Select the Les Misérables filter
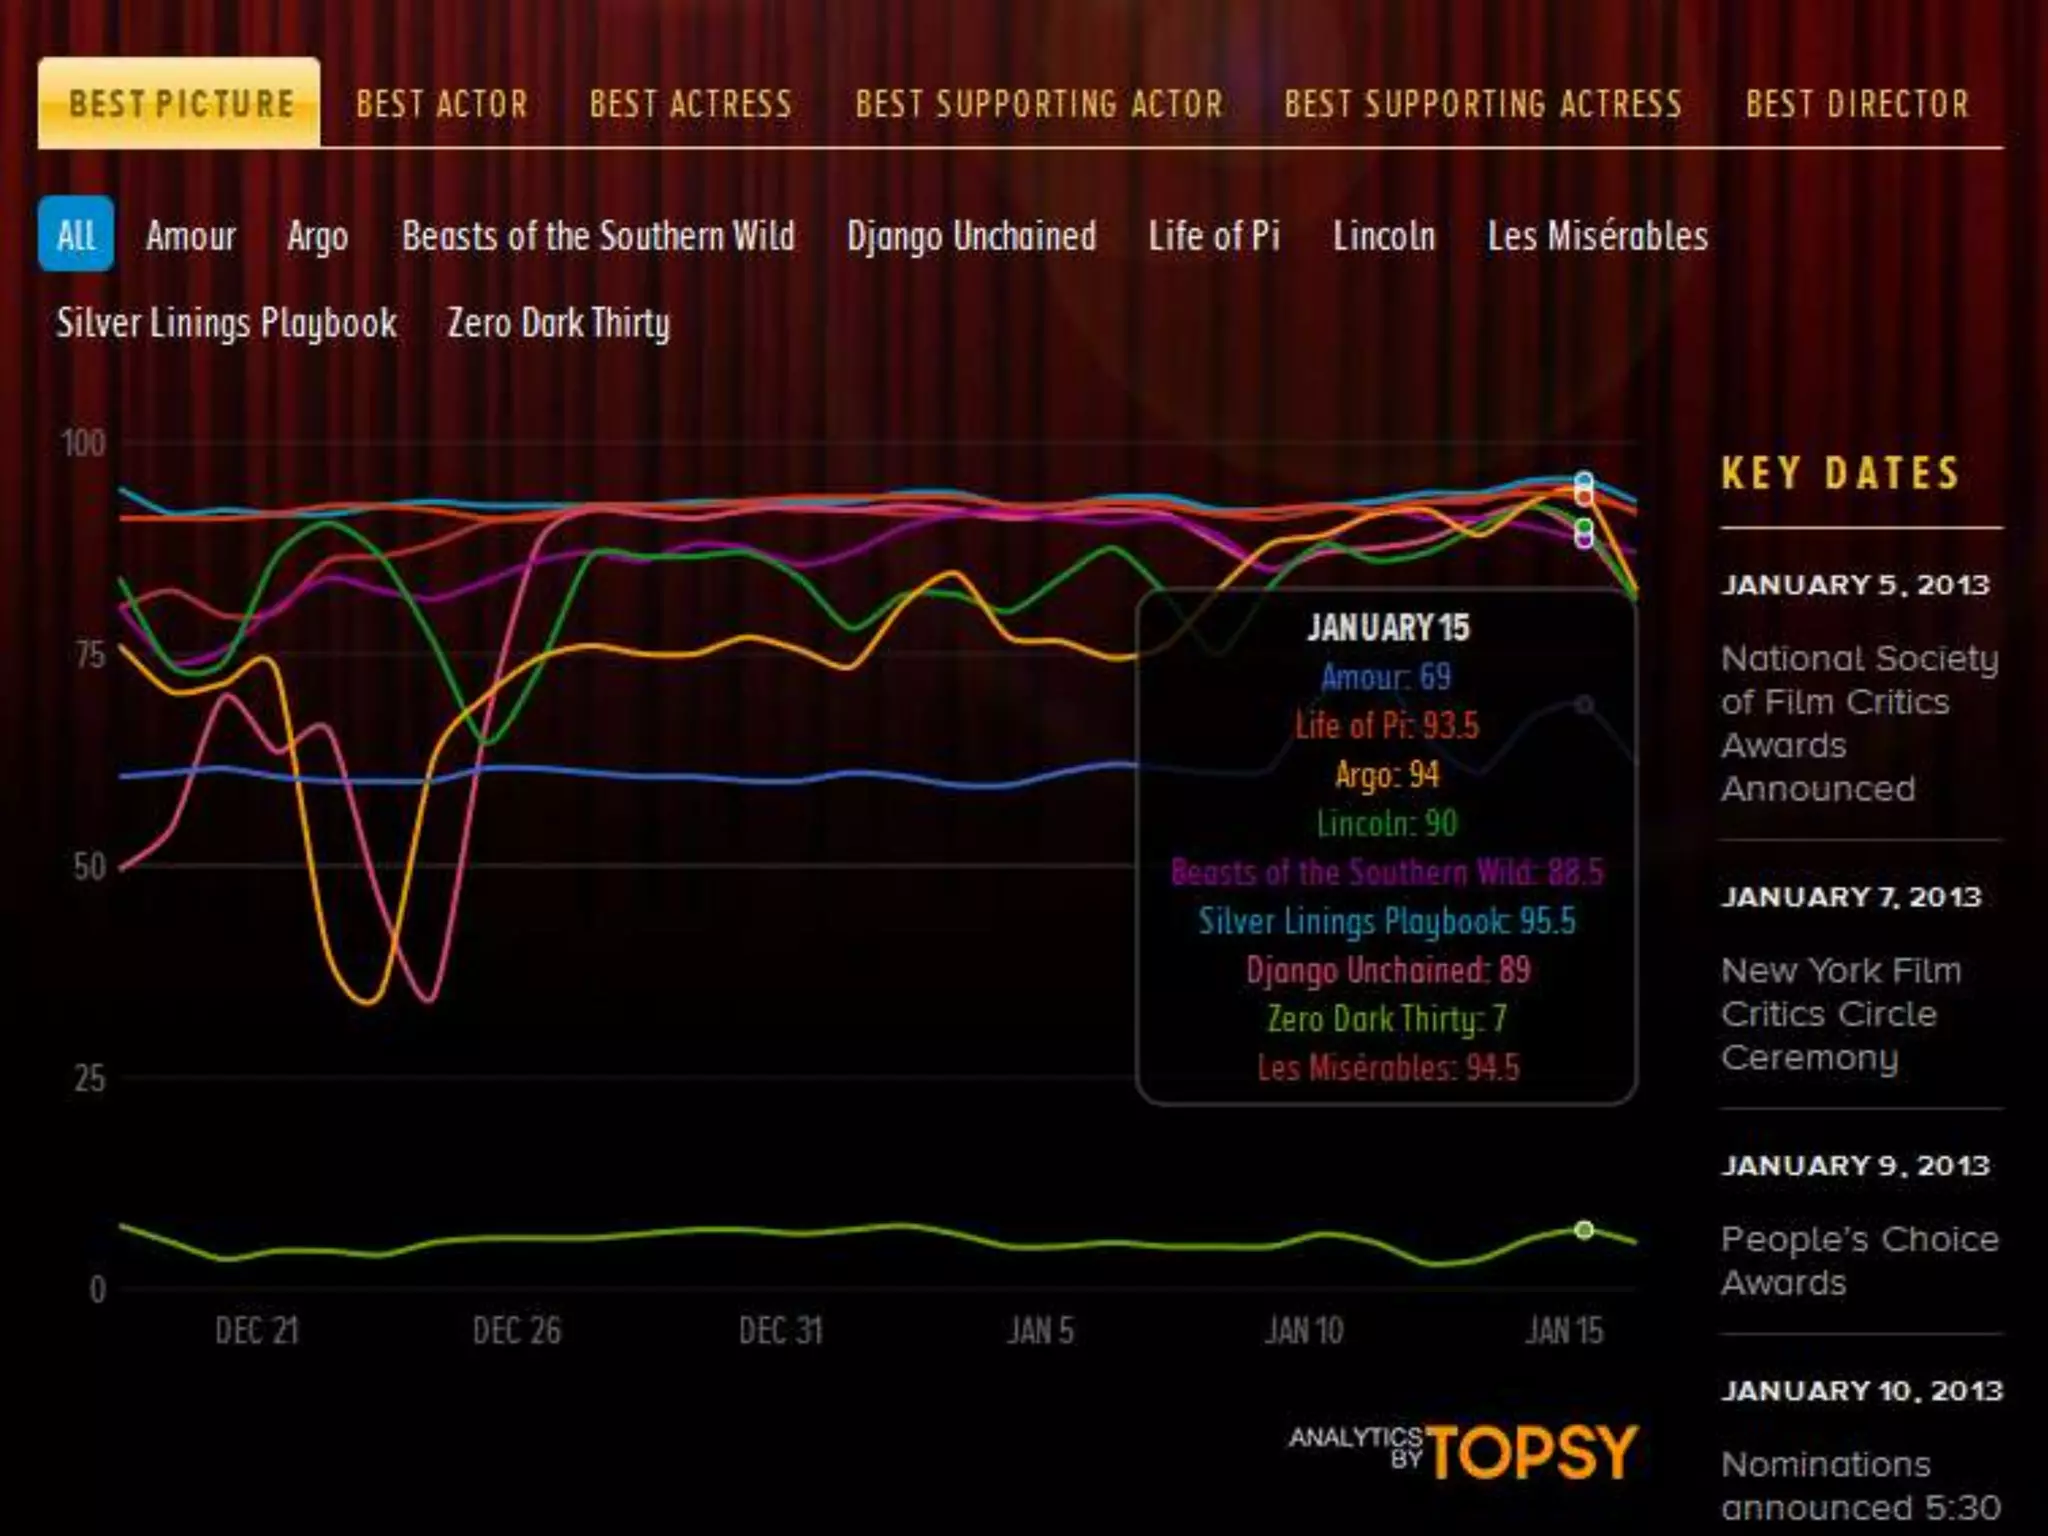Screen dimensions: 2048x1536 1597,237
